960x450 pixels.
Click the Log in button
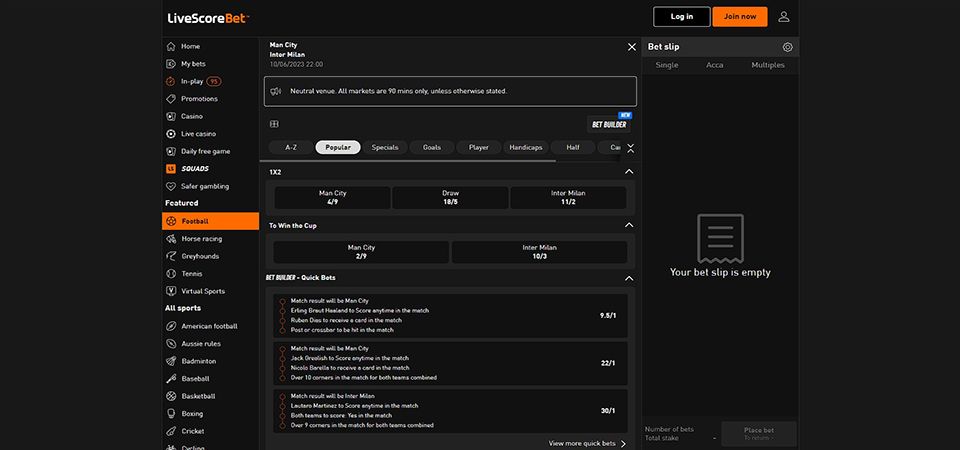tap(682, 17)
